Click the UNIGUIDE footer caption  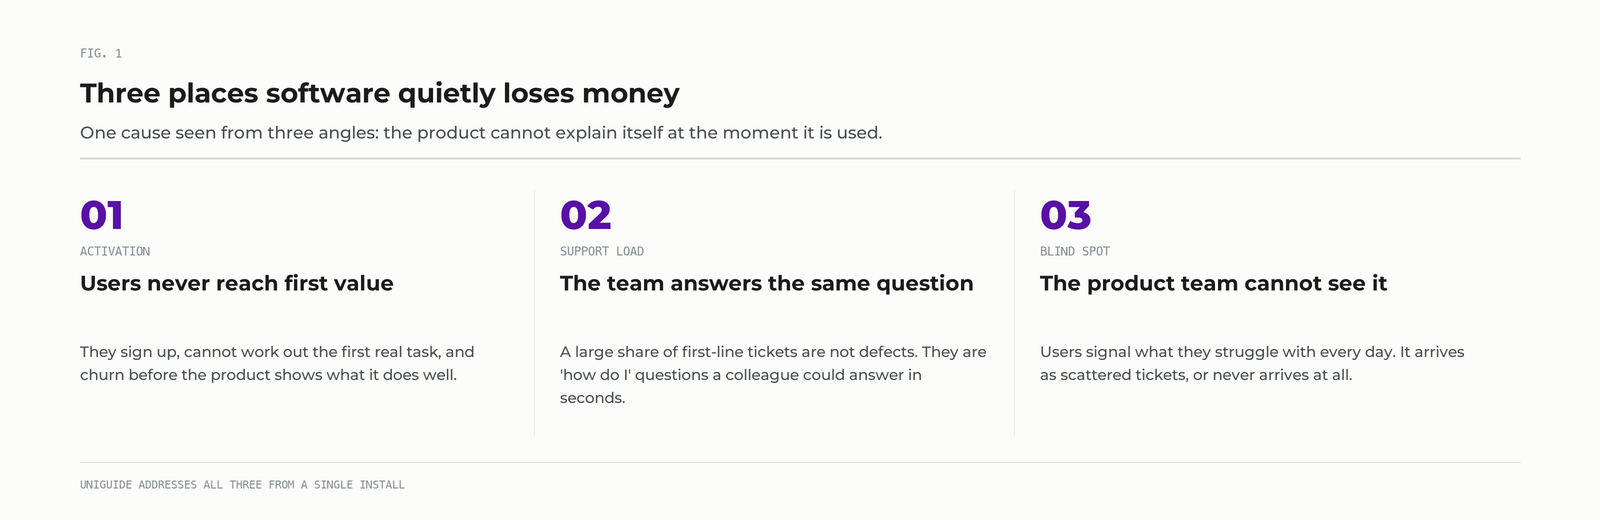click(242, 485)
